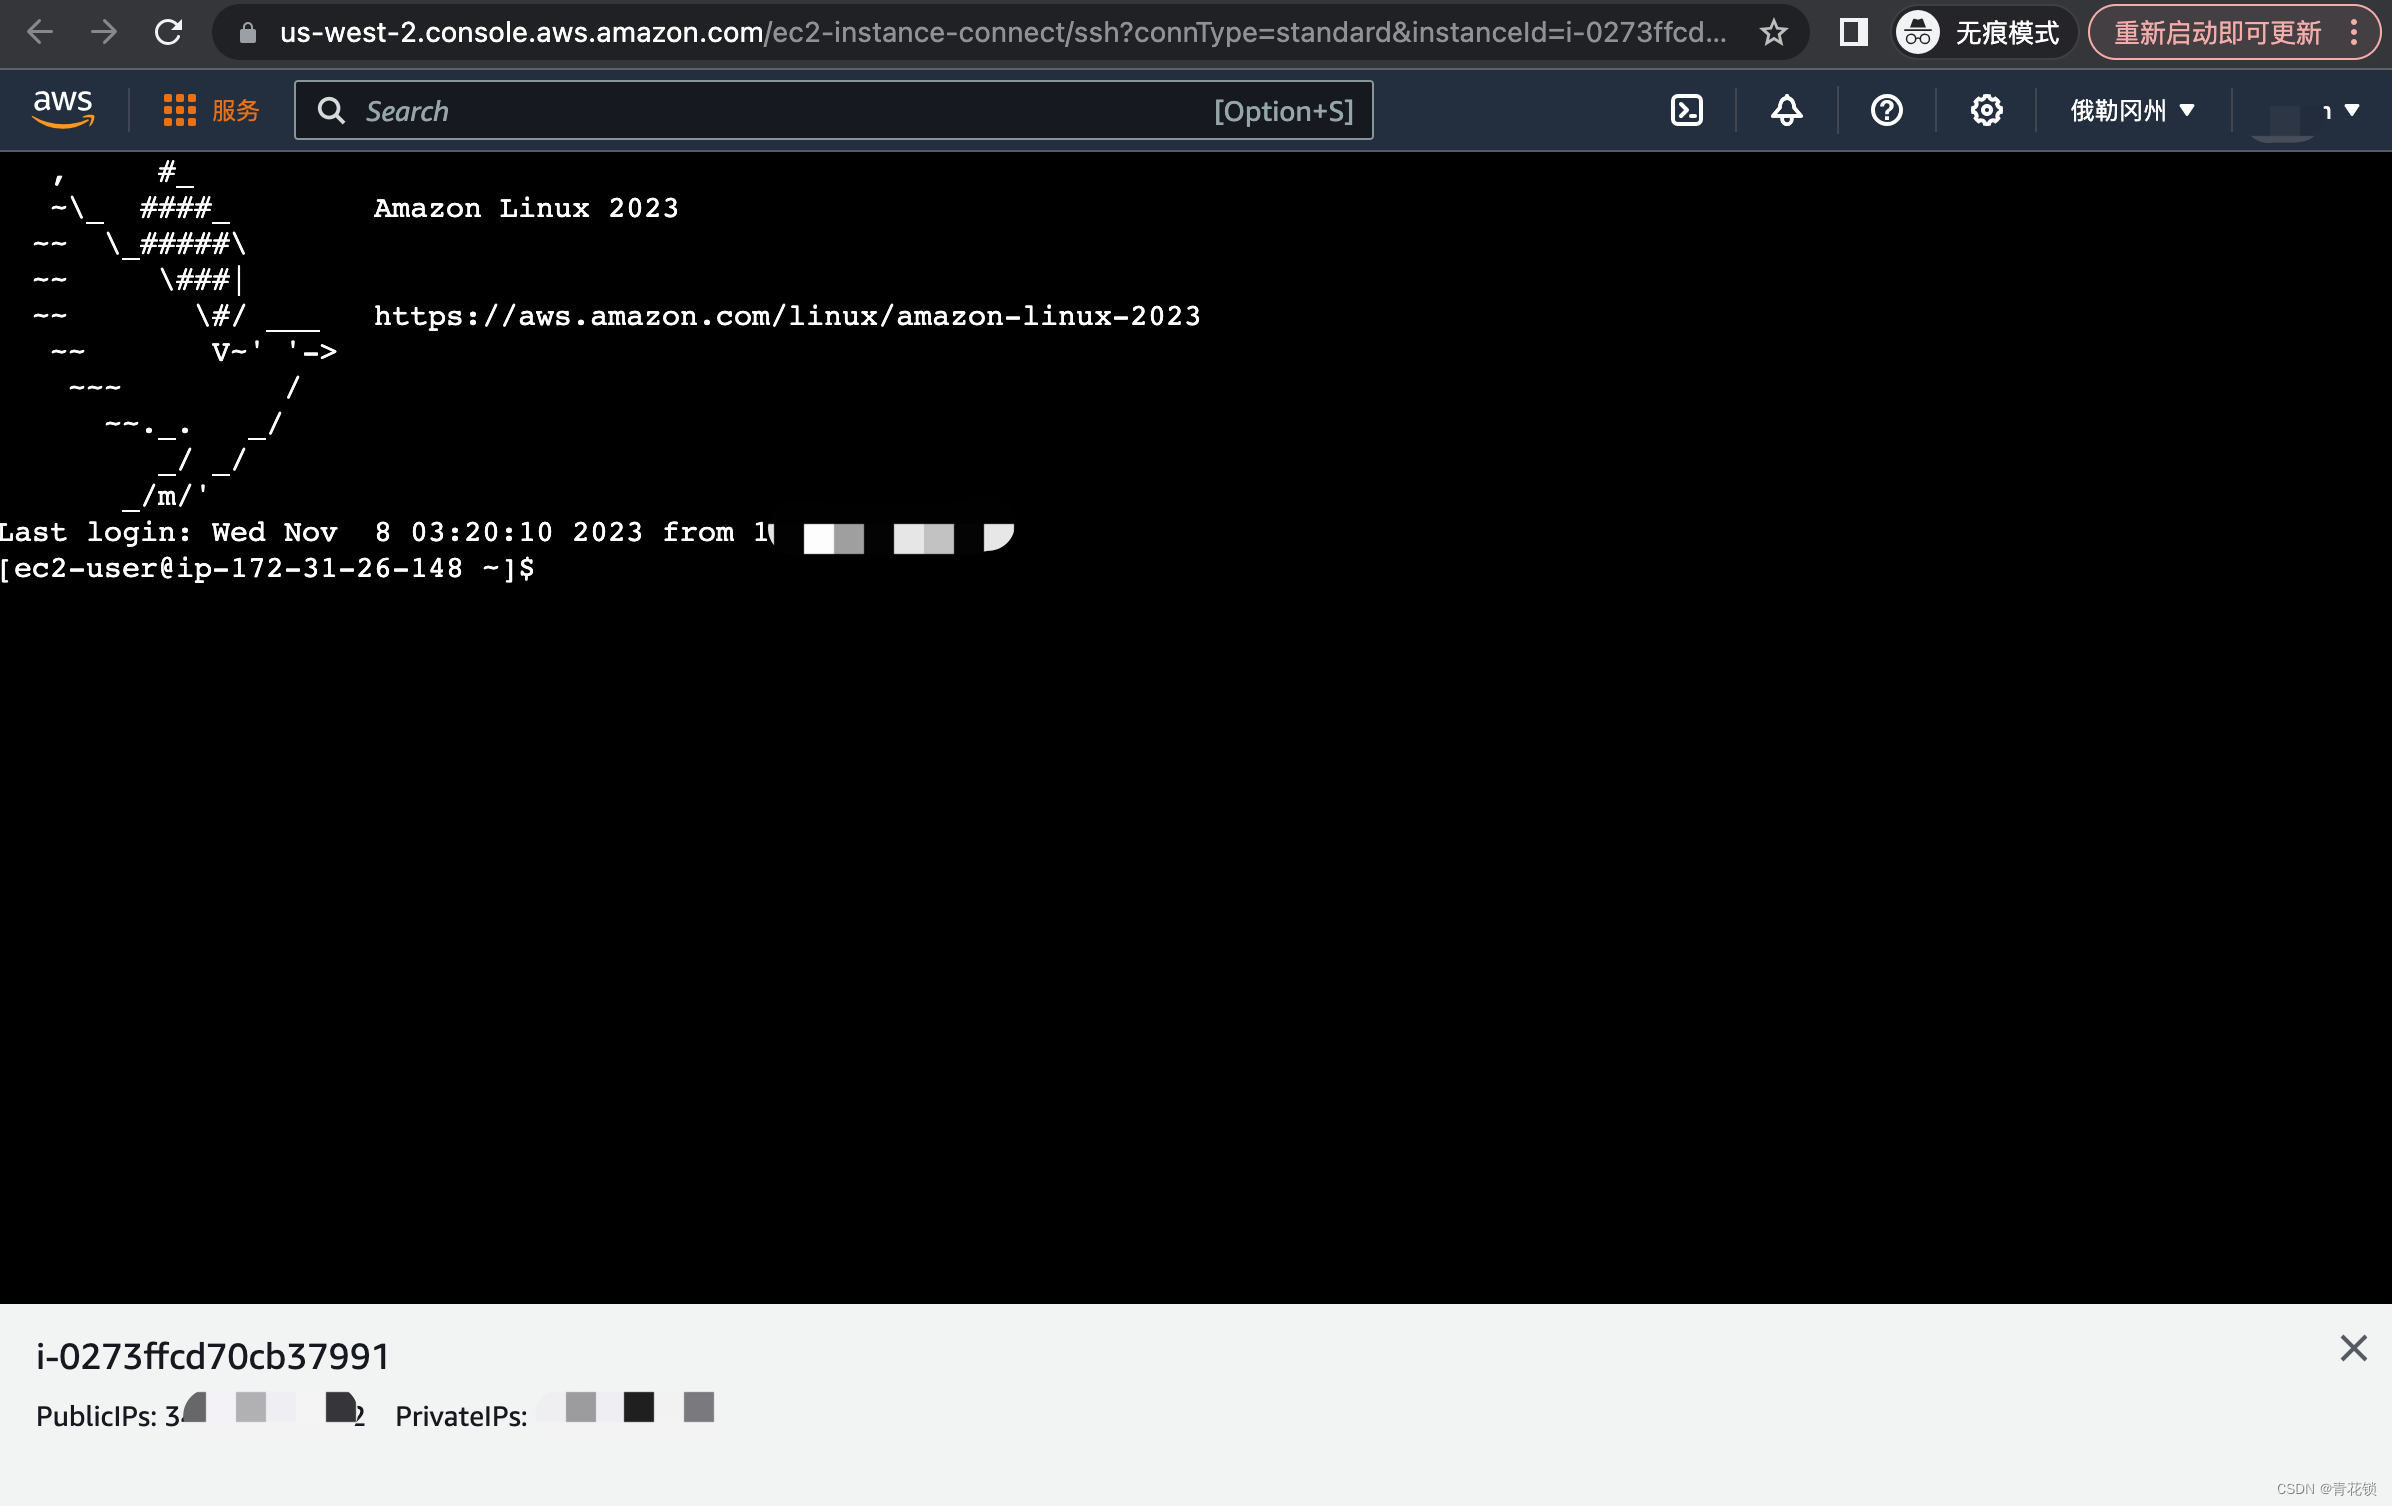Click the PrivateIPs label

click(461, 1415)
